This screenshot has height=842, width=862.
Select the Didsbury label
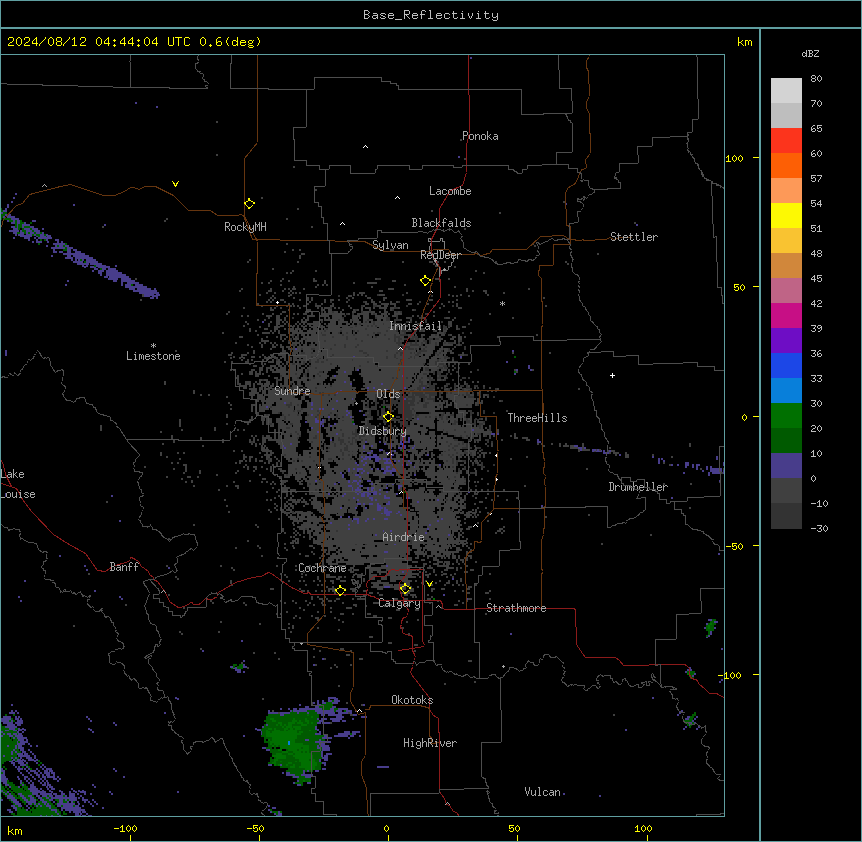(383, 431)
